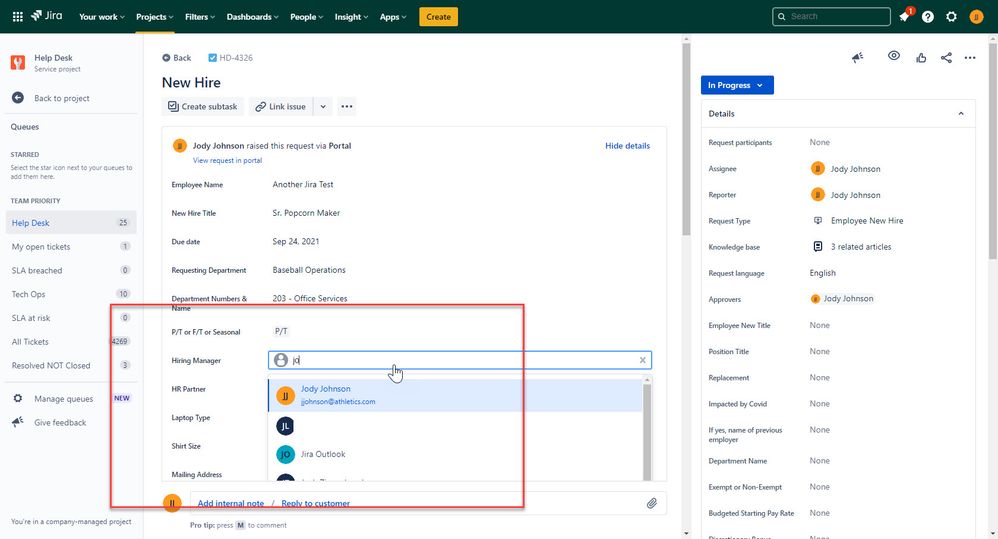Image resolution: width=998 pixels, height=539 pixels.
Task: Open the notifications bell icon
Action: (904, 17)
